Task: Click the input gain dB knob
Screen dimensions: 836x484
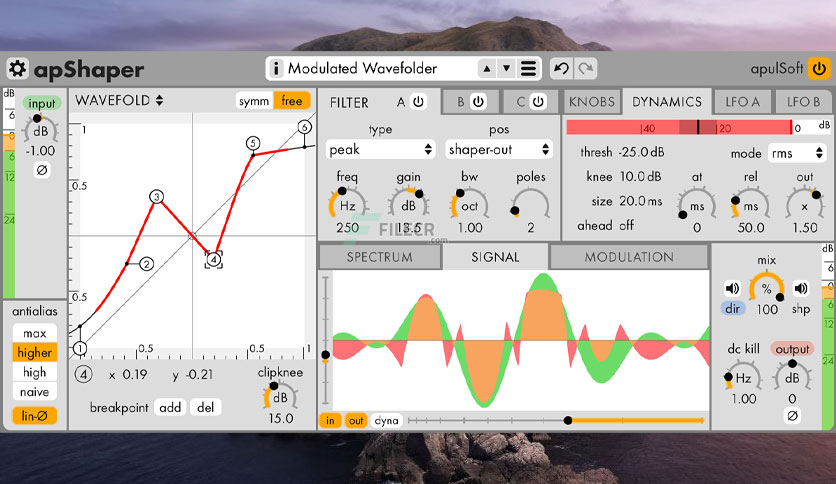Action: pos(41,131)
